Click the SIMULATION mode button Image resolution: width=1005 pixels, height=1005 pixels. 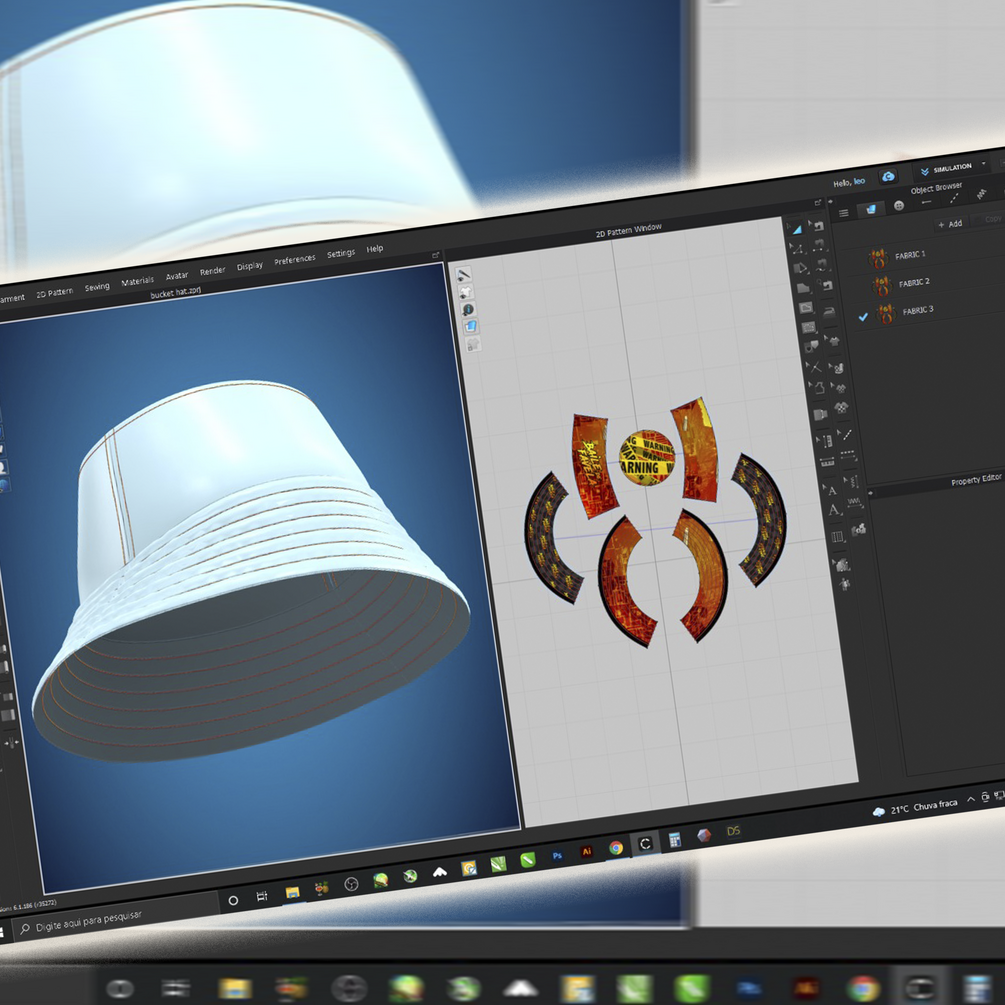(947, 169)
